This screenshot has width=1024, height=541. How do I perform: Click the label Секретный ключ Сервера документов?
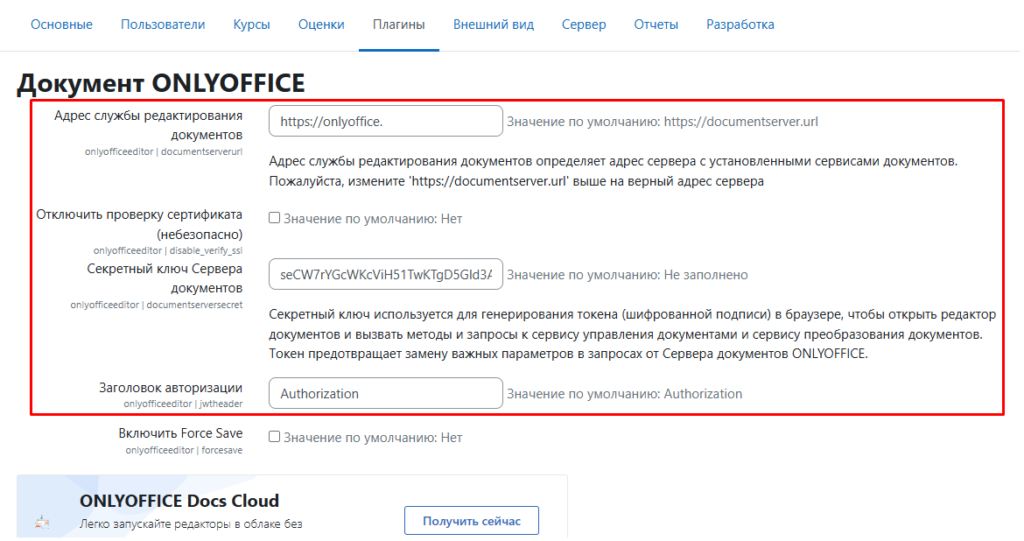165,278
